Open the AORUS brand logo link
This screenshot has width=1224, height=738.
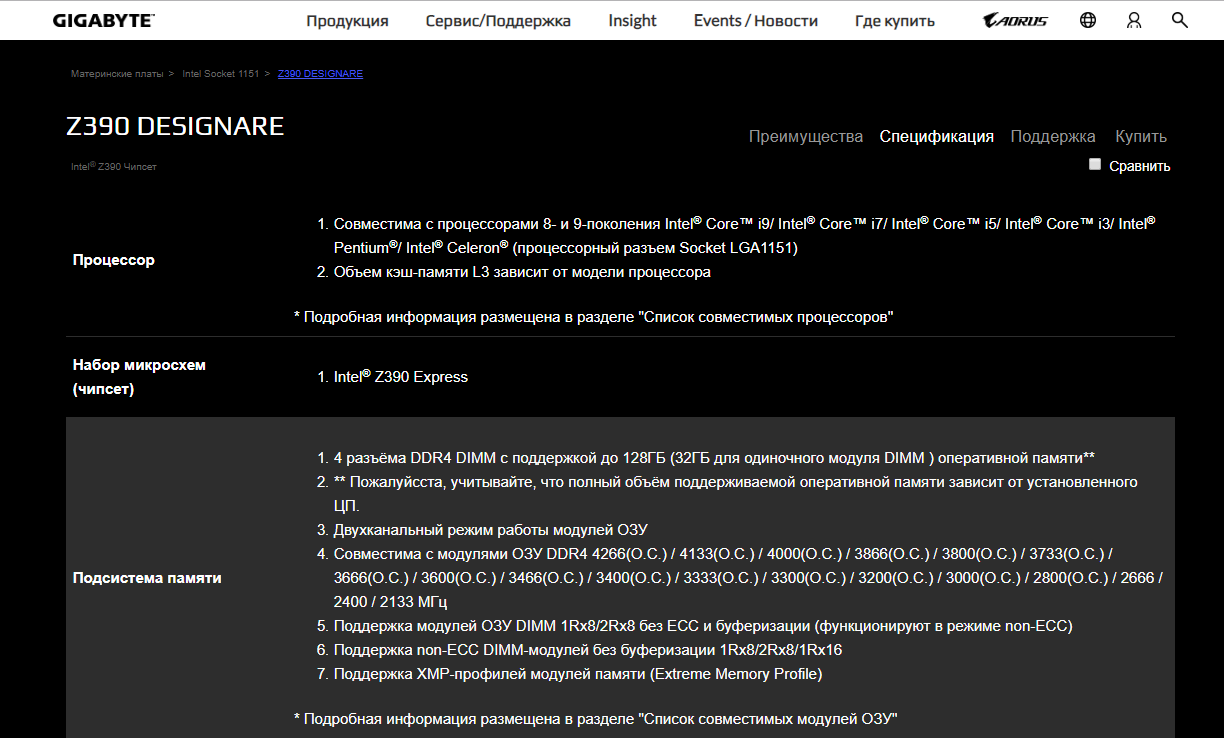tap(1015, 20)
